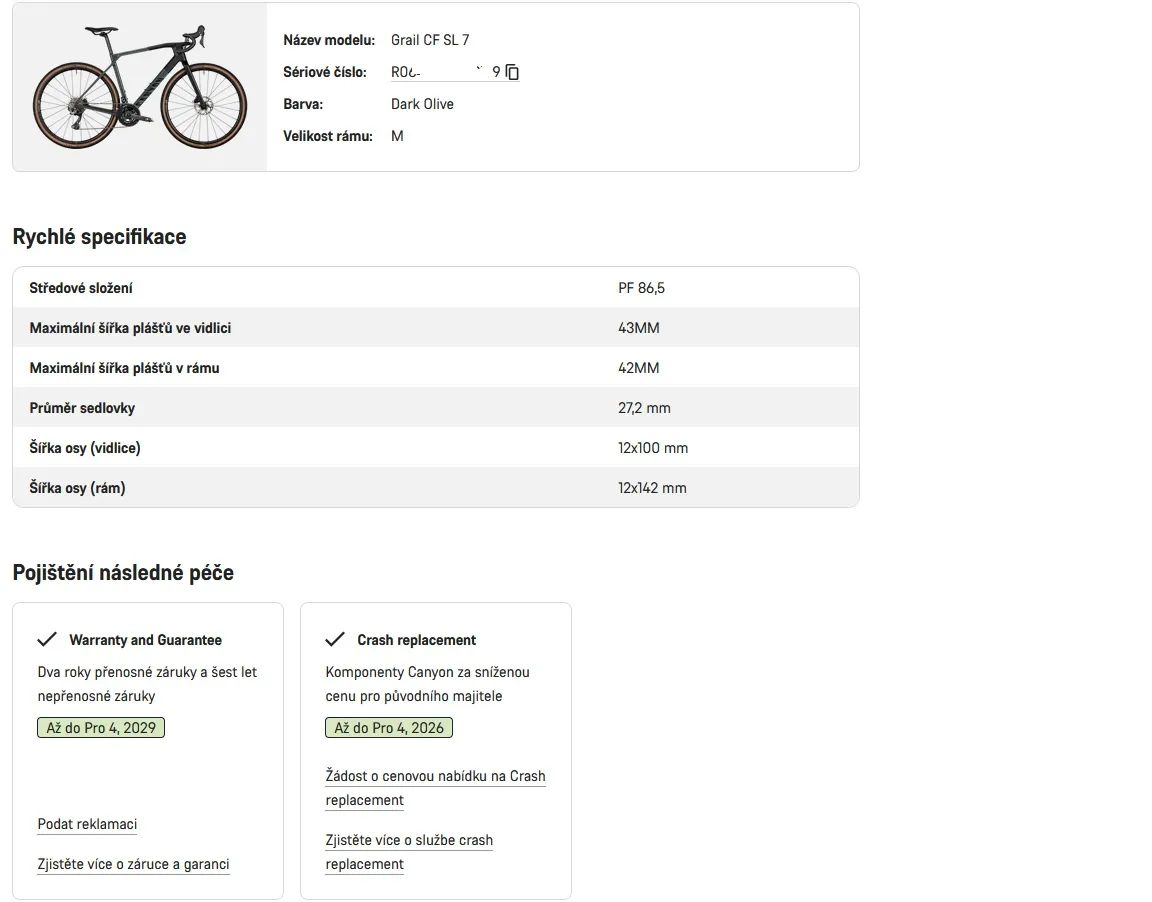The image size is (1152, 902).
Task: Click the 'Velikost rámu:' label
Action: pyautogui.click(x=328, y=136)
